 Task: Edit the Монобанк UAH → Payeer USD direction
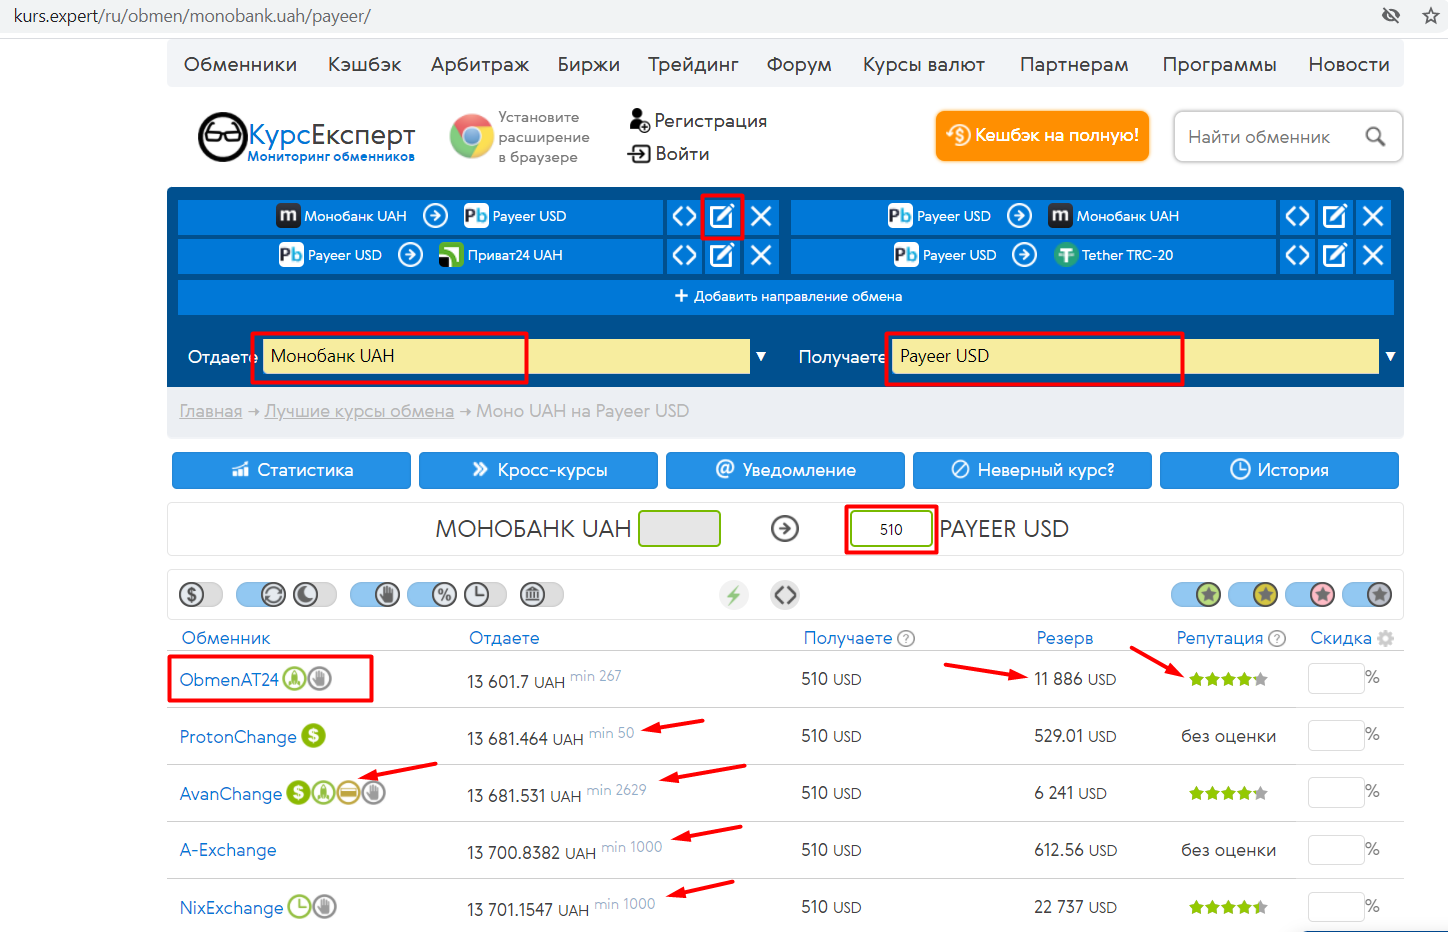[722, 216]
